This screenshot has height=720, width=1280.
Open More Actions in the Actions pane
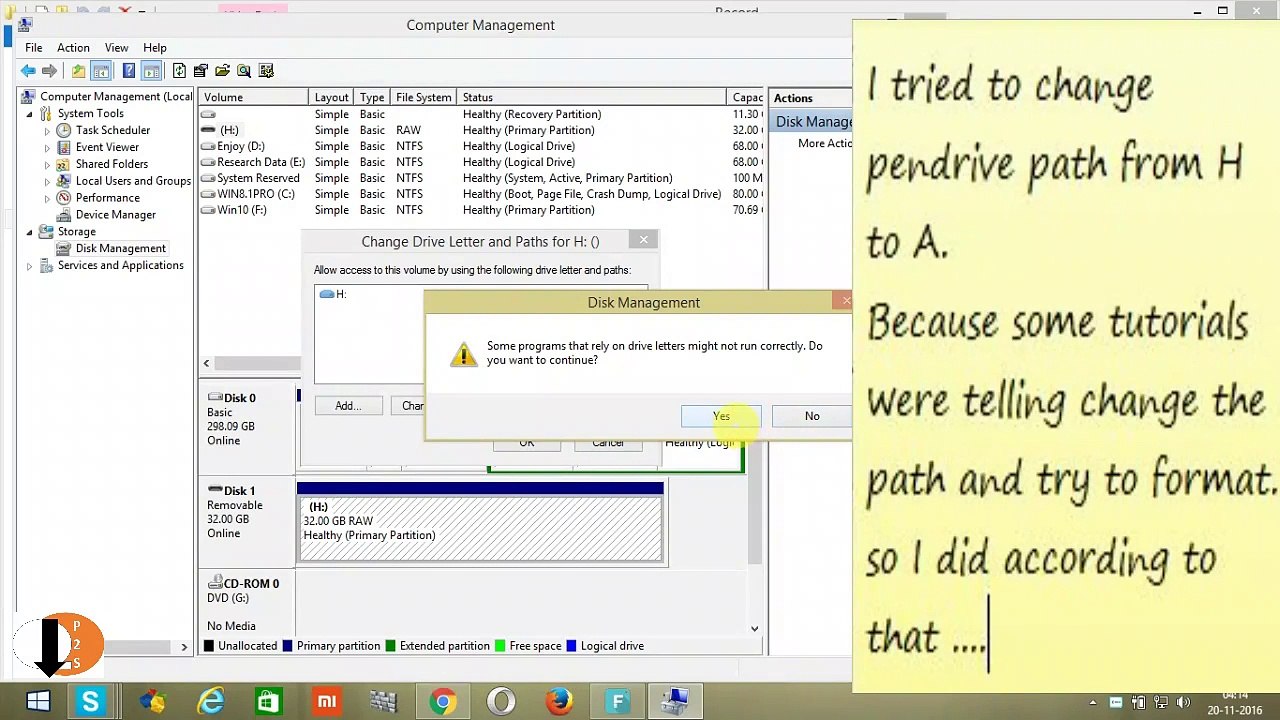tap(825, 143)
